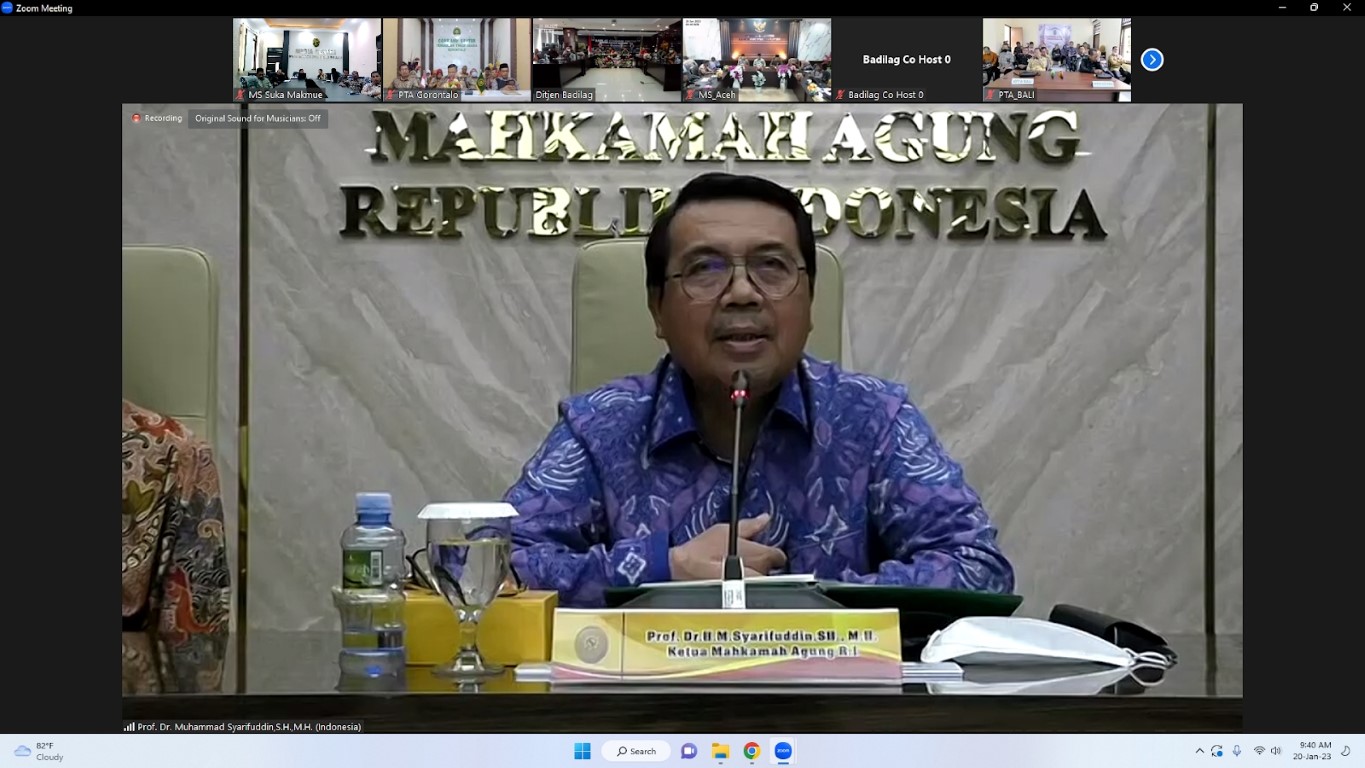Open the Teams Chat taskbar icon

click(689, 751)
